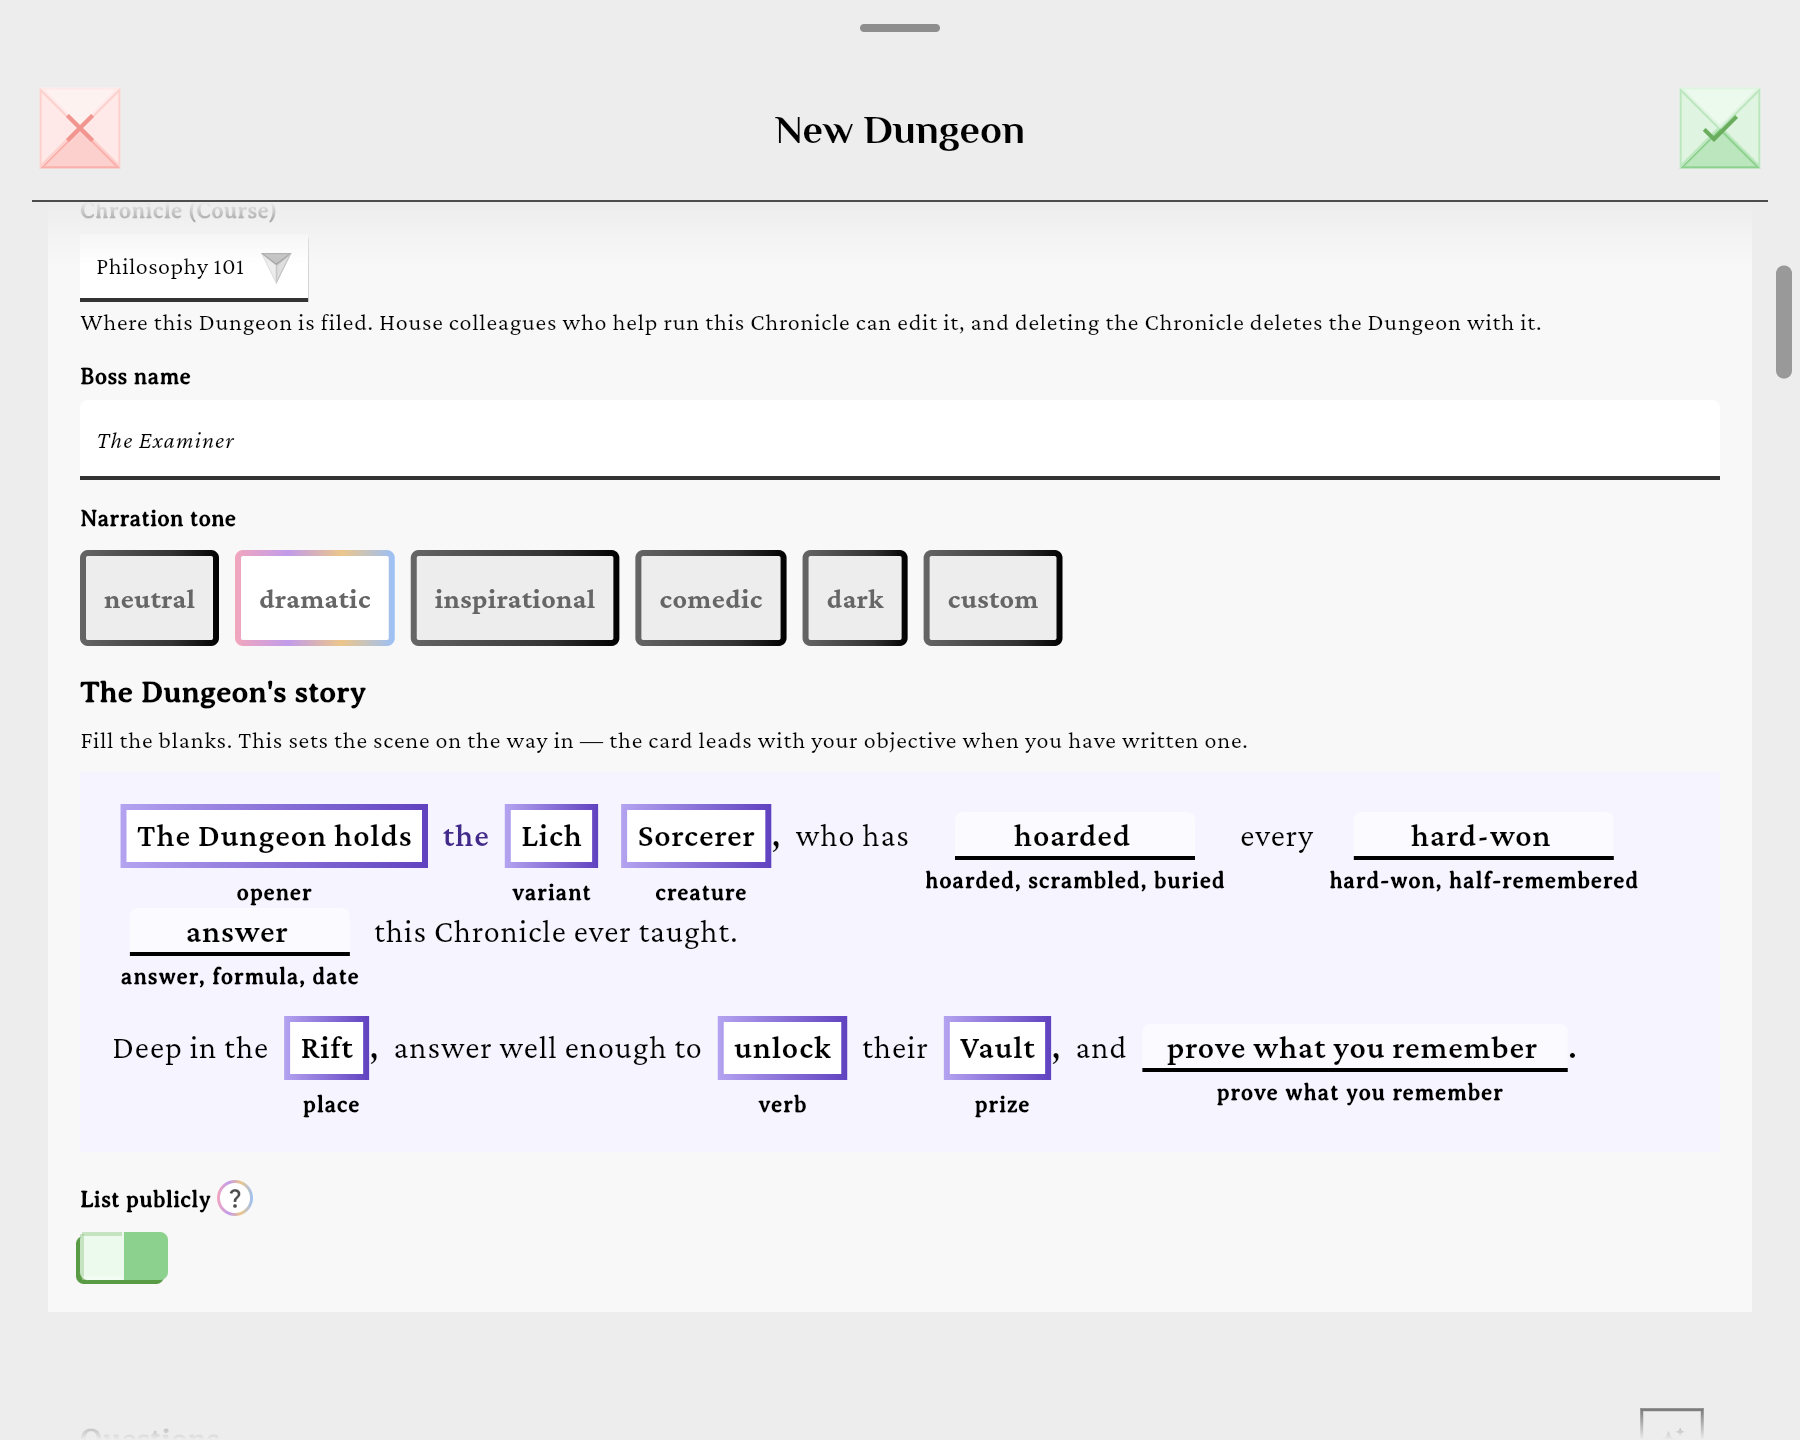1800x1440 pixels.
Task: Toggle the List publicly switch
Action: coord(122,1257)
